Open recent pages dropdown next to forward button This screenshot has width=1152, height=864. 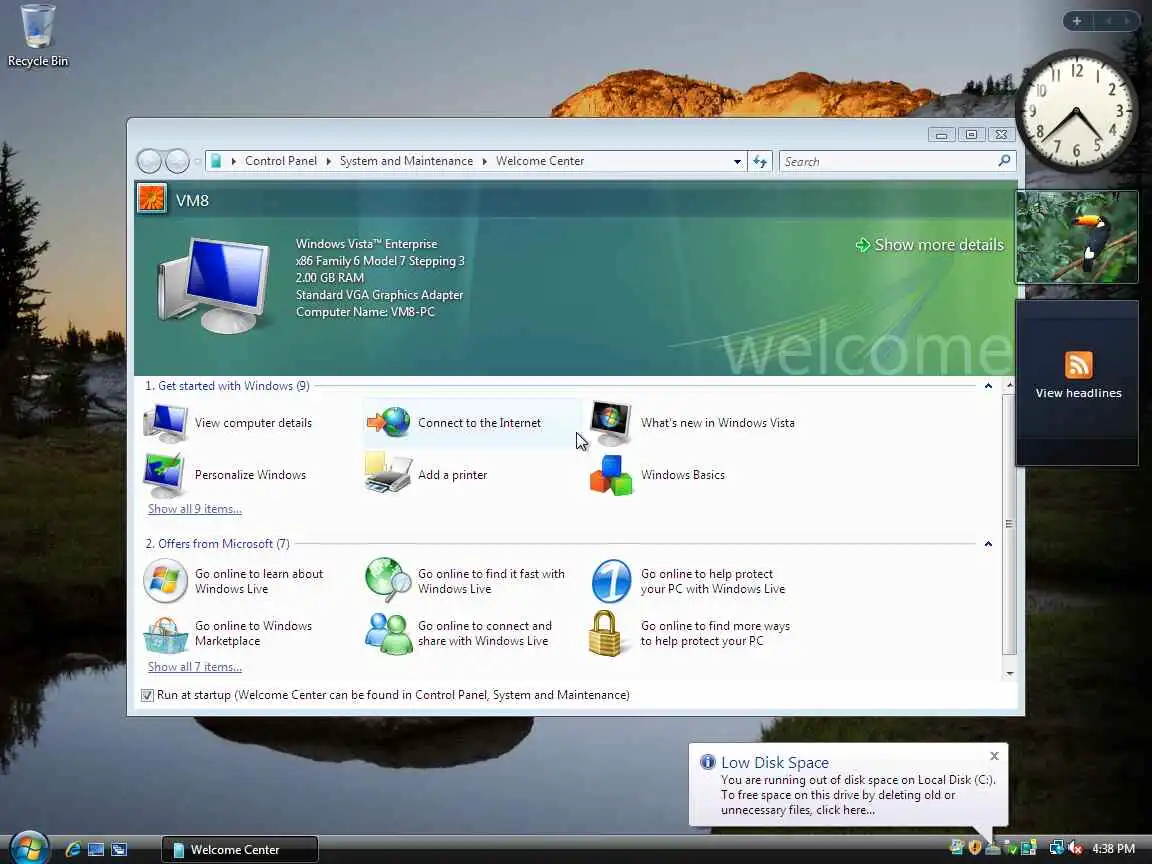tap(198, 161)
